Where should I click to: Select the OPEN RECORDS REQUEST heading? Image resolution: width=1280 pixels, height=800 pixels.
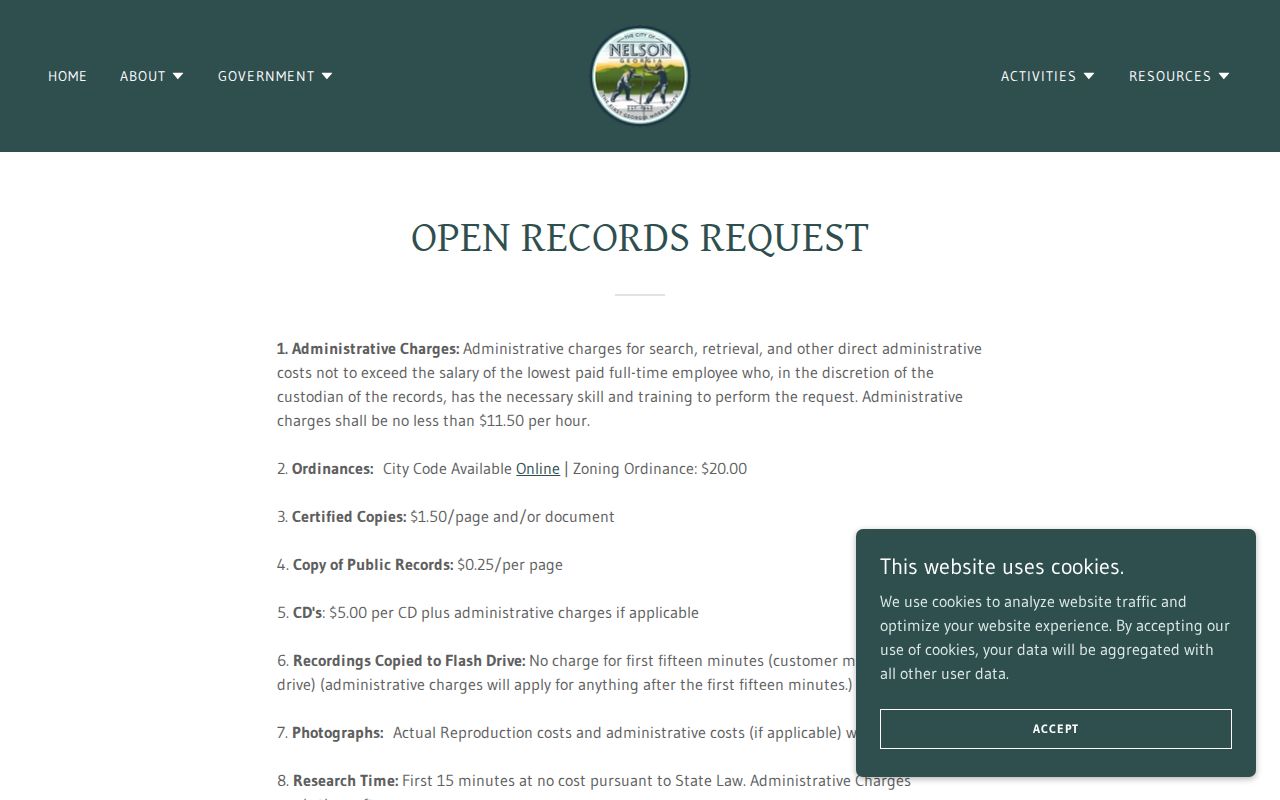tap(640, 238)
